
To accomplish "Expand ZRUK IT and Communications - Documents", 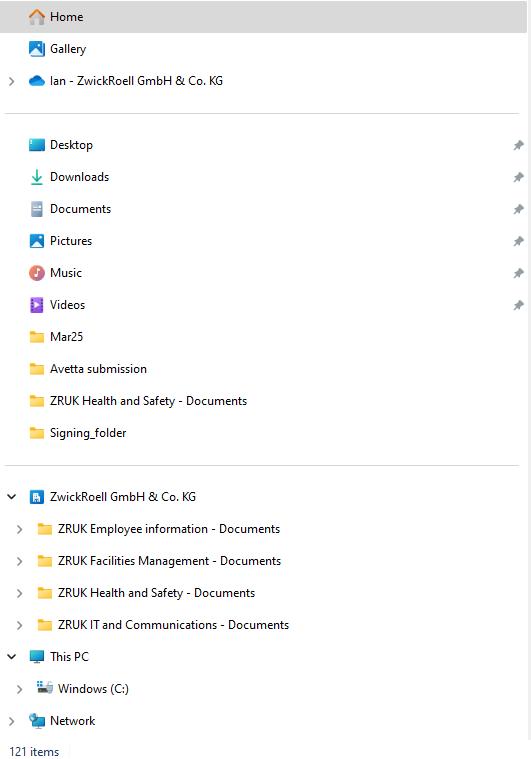I will point(19,625).
